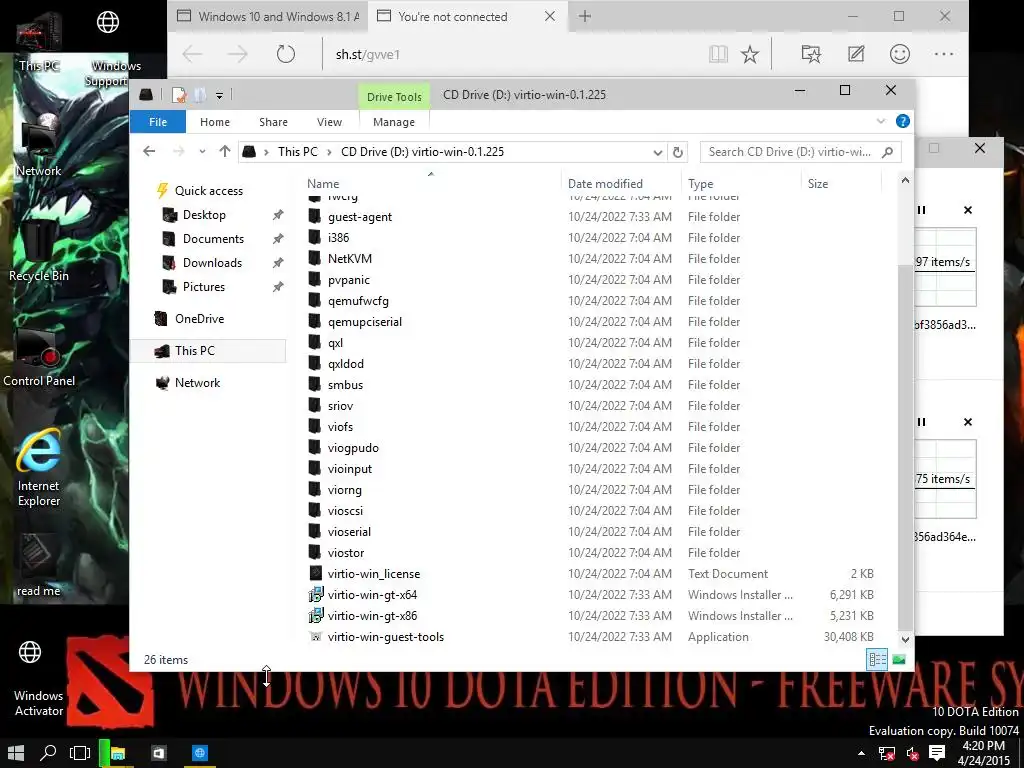Select the virtio-win-guest-tools application file
Viewport: 1024px width, 768px height.
click(386, 637)
